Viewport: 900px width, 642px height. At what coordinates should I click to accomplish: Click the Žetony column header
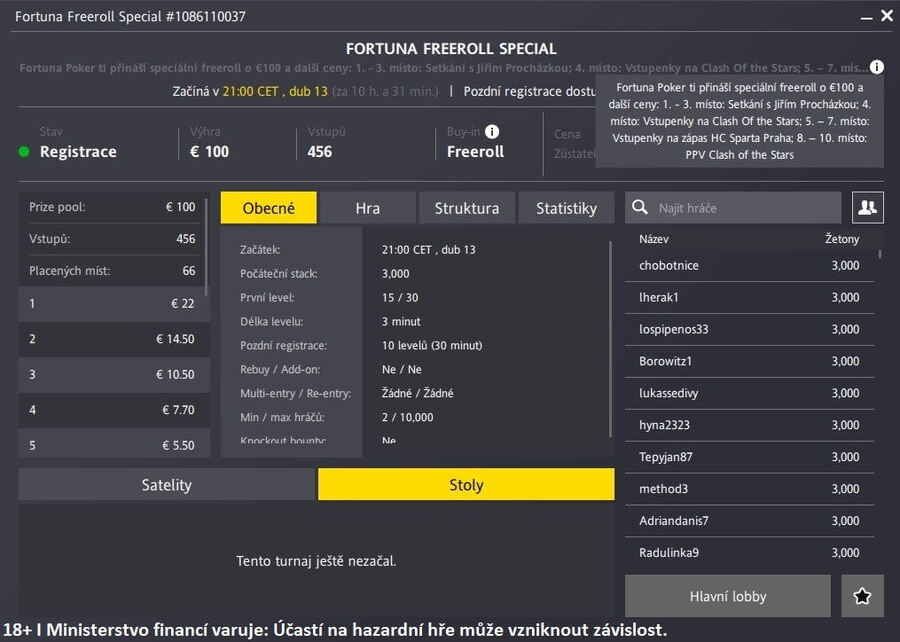click(842, 239)
